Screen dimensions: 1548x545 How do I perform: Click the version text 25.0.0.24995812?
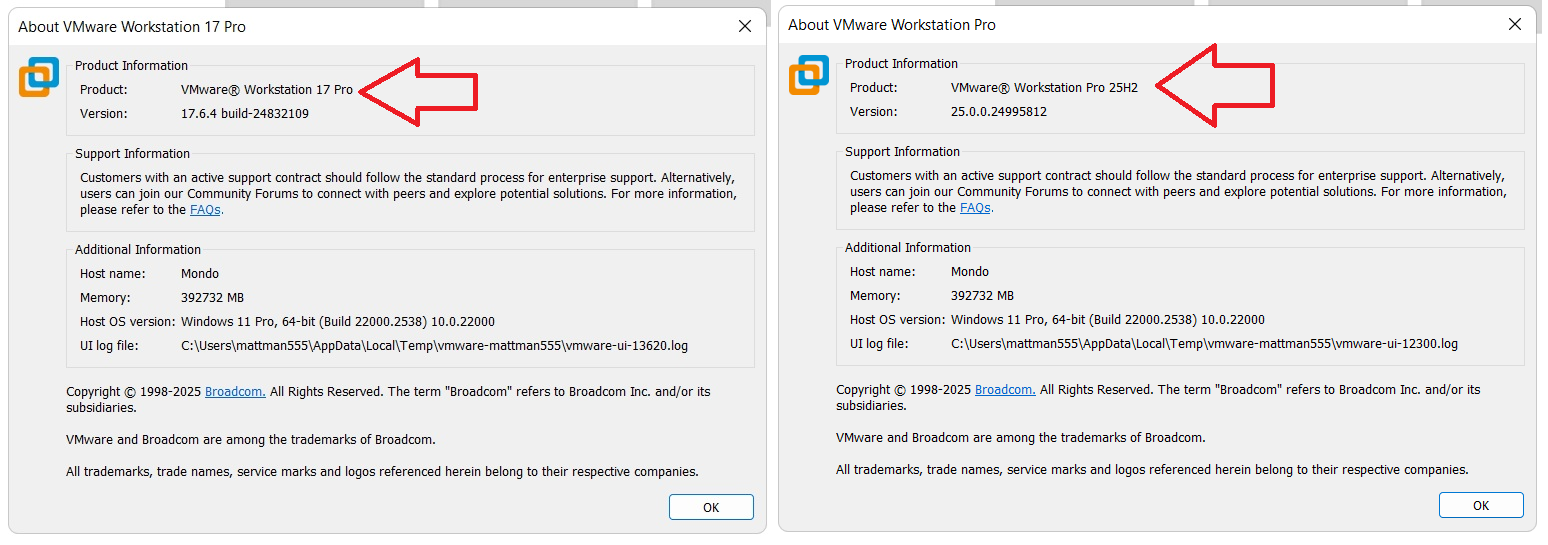tap(998, 112)
